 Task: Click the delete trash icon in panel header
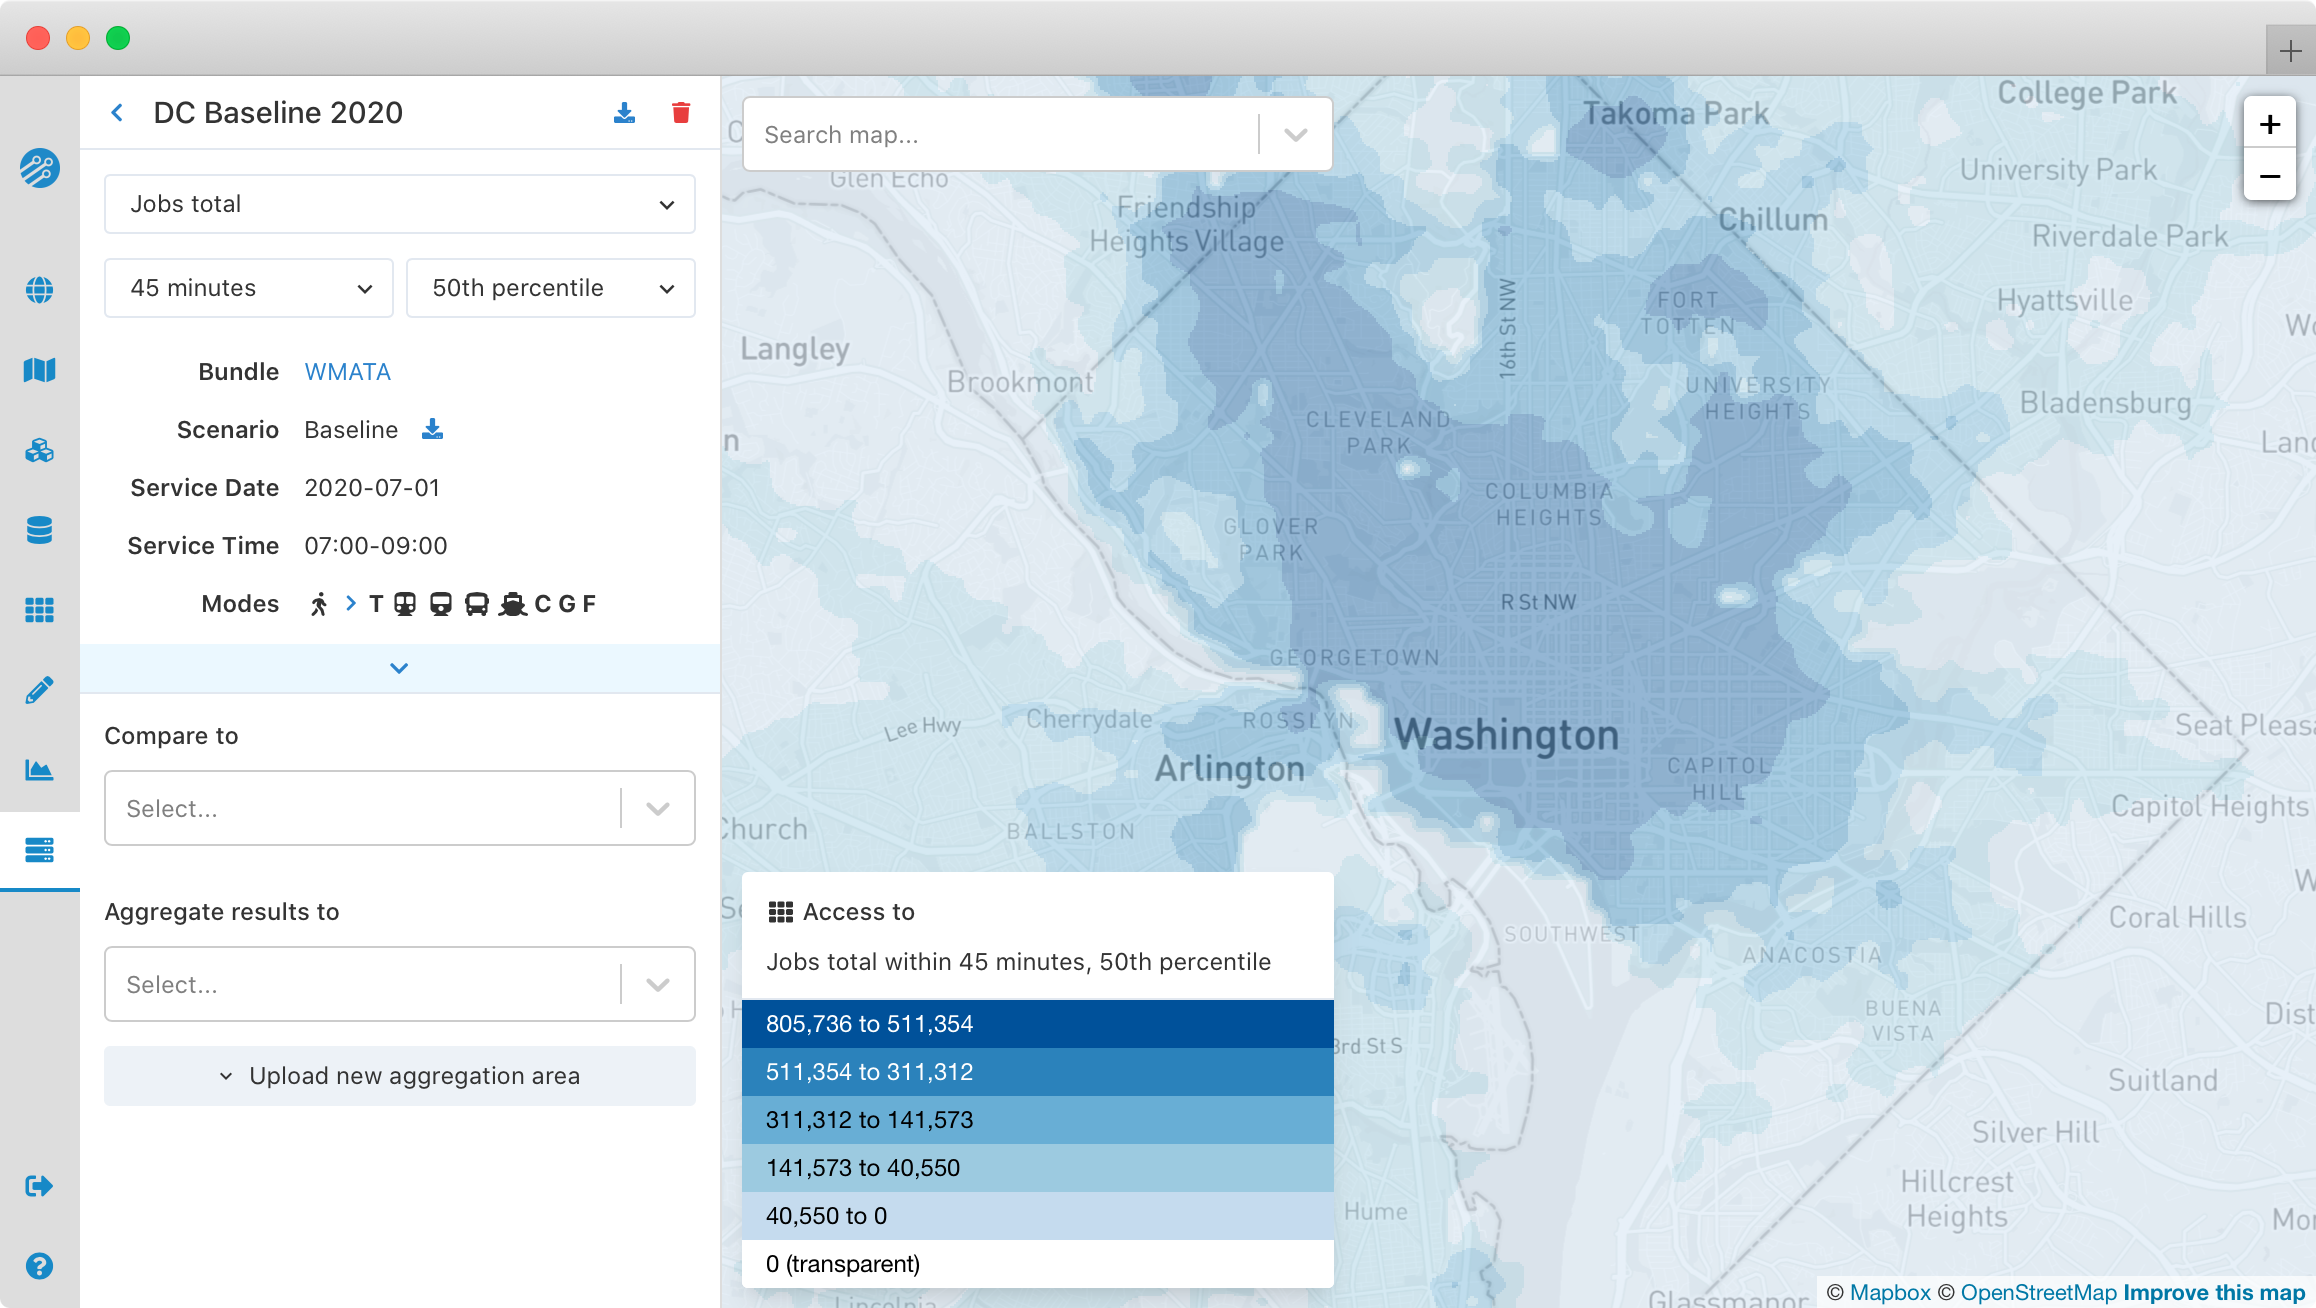[681, 113]
